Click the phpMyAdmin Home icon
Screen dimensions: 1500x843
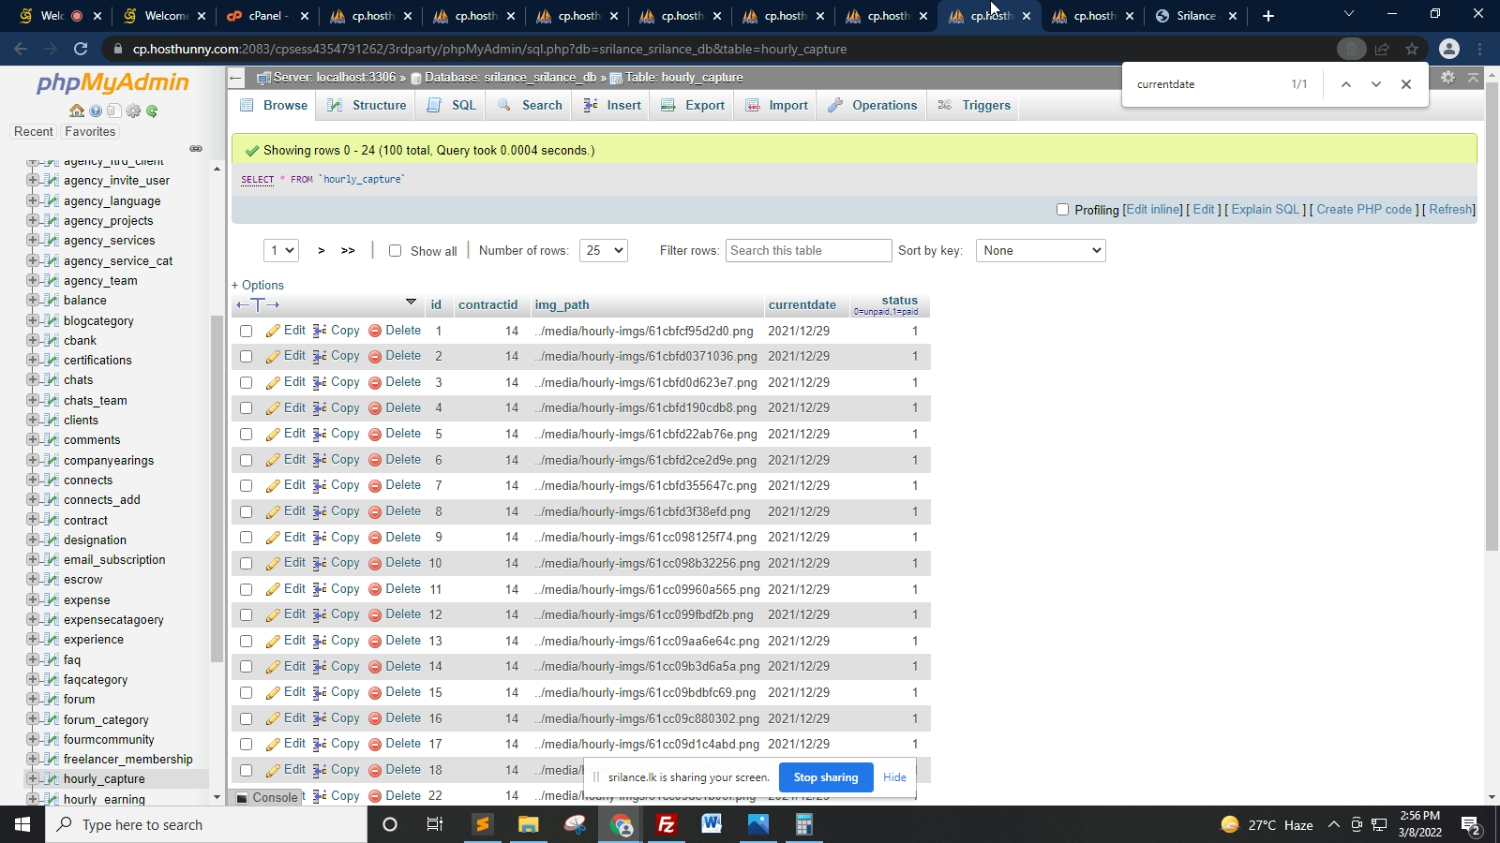[x=77, y=111]
